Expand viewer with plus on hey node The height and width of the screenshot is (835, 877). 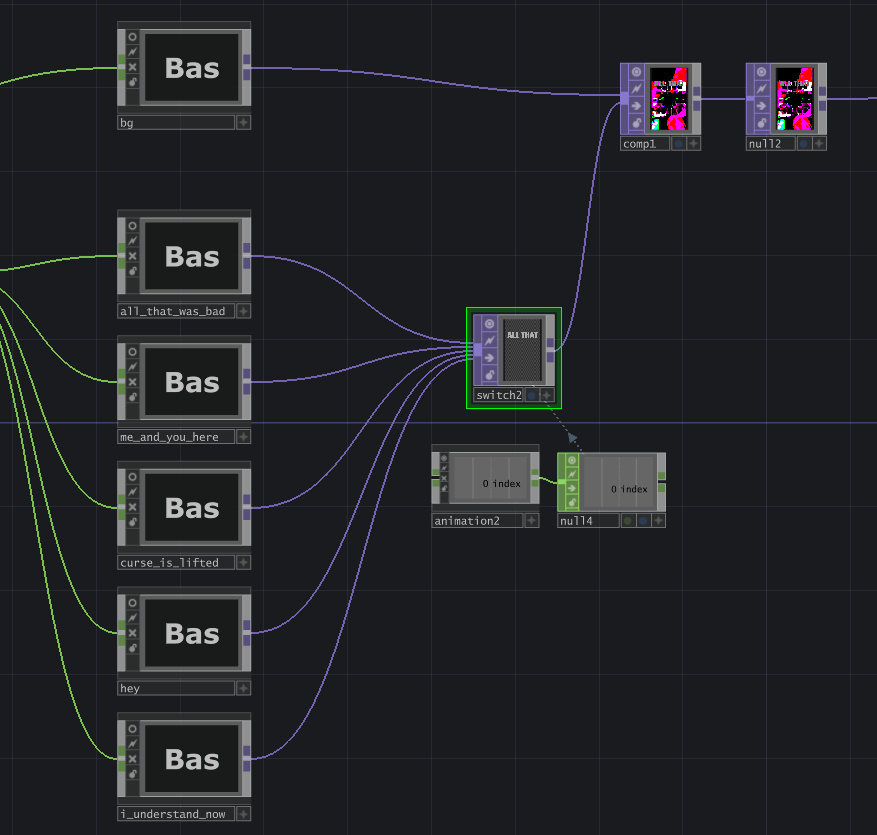(x=243, y=688)
